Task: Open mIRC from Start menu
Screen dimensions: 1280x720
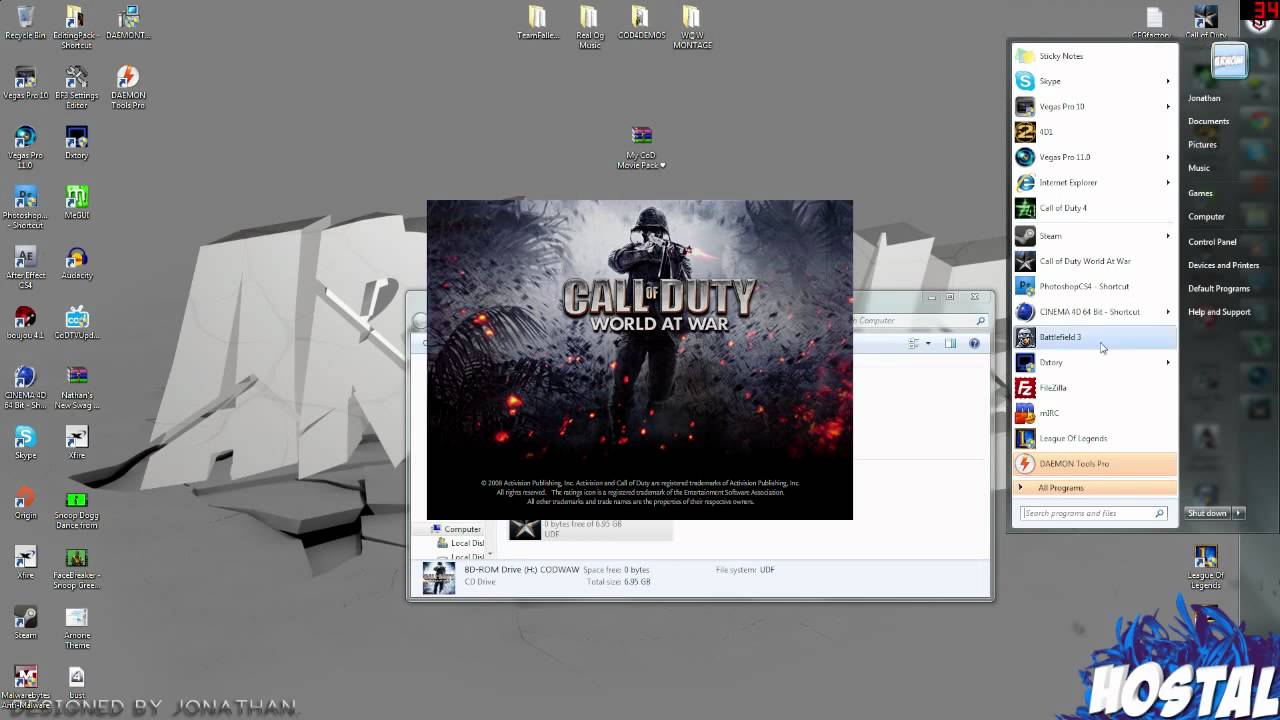Action: 1094,413
